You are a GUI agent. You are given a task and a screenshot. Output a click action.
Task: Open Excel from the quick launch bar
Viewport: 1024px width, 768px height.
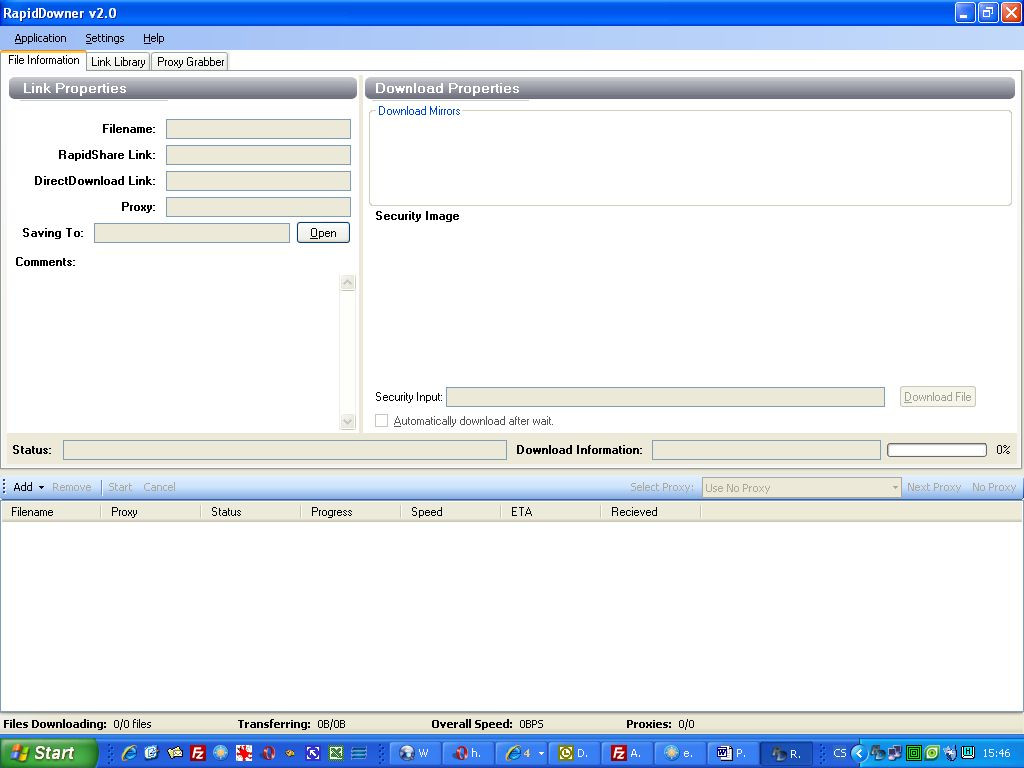tap(336, 753)
